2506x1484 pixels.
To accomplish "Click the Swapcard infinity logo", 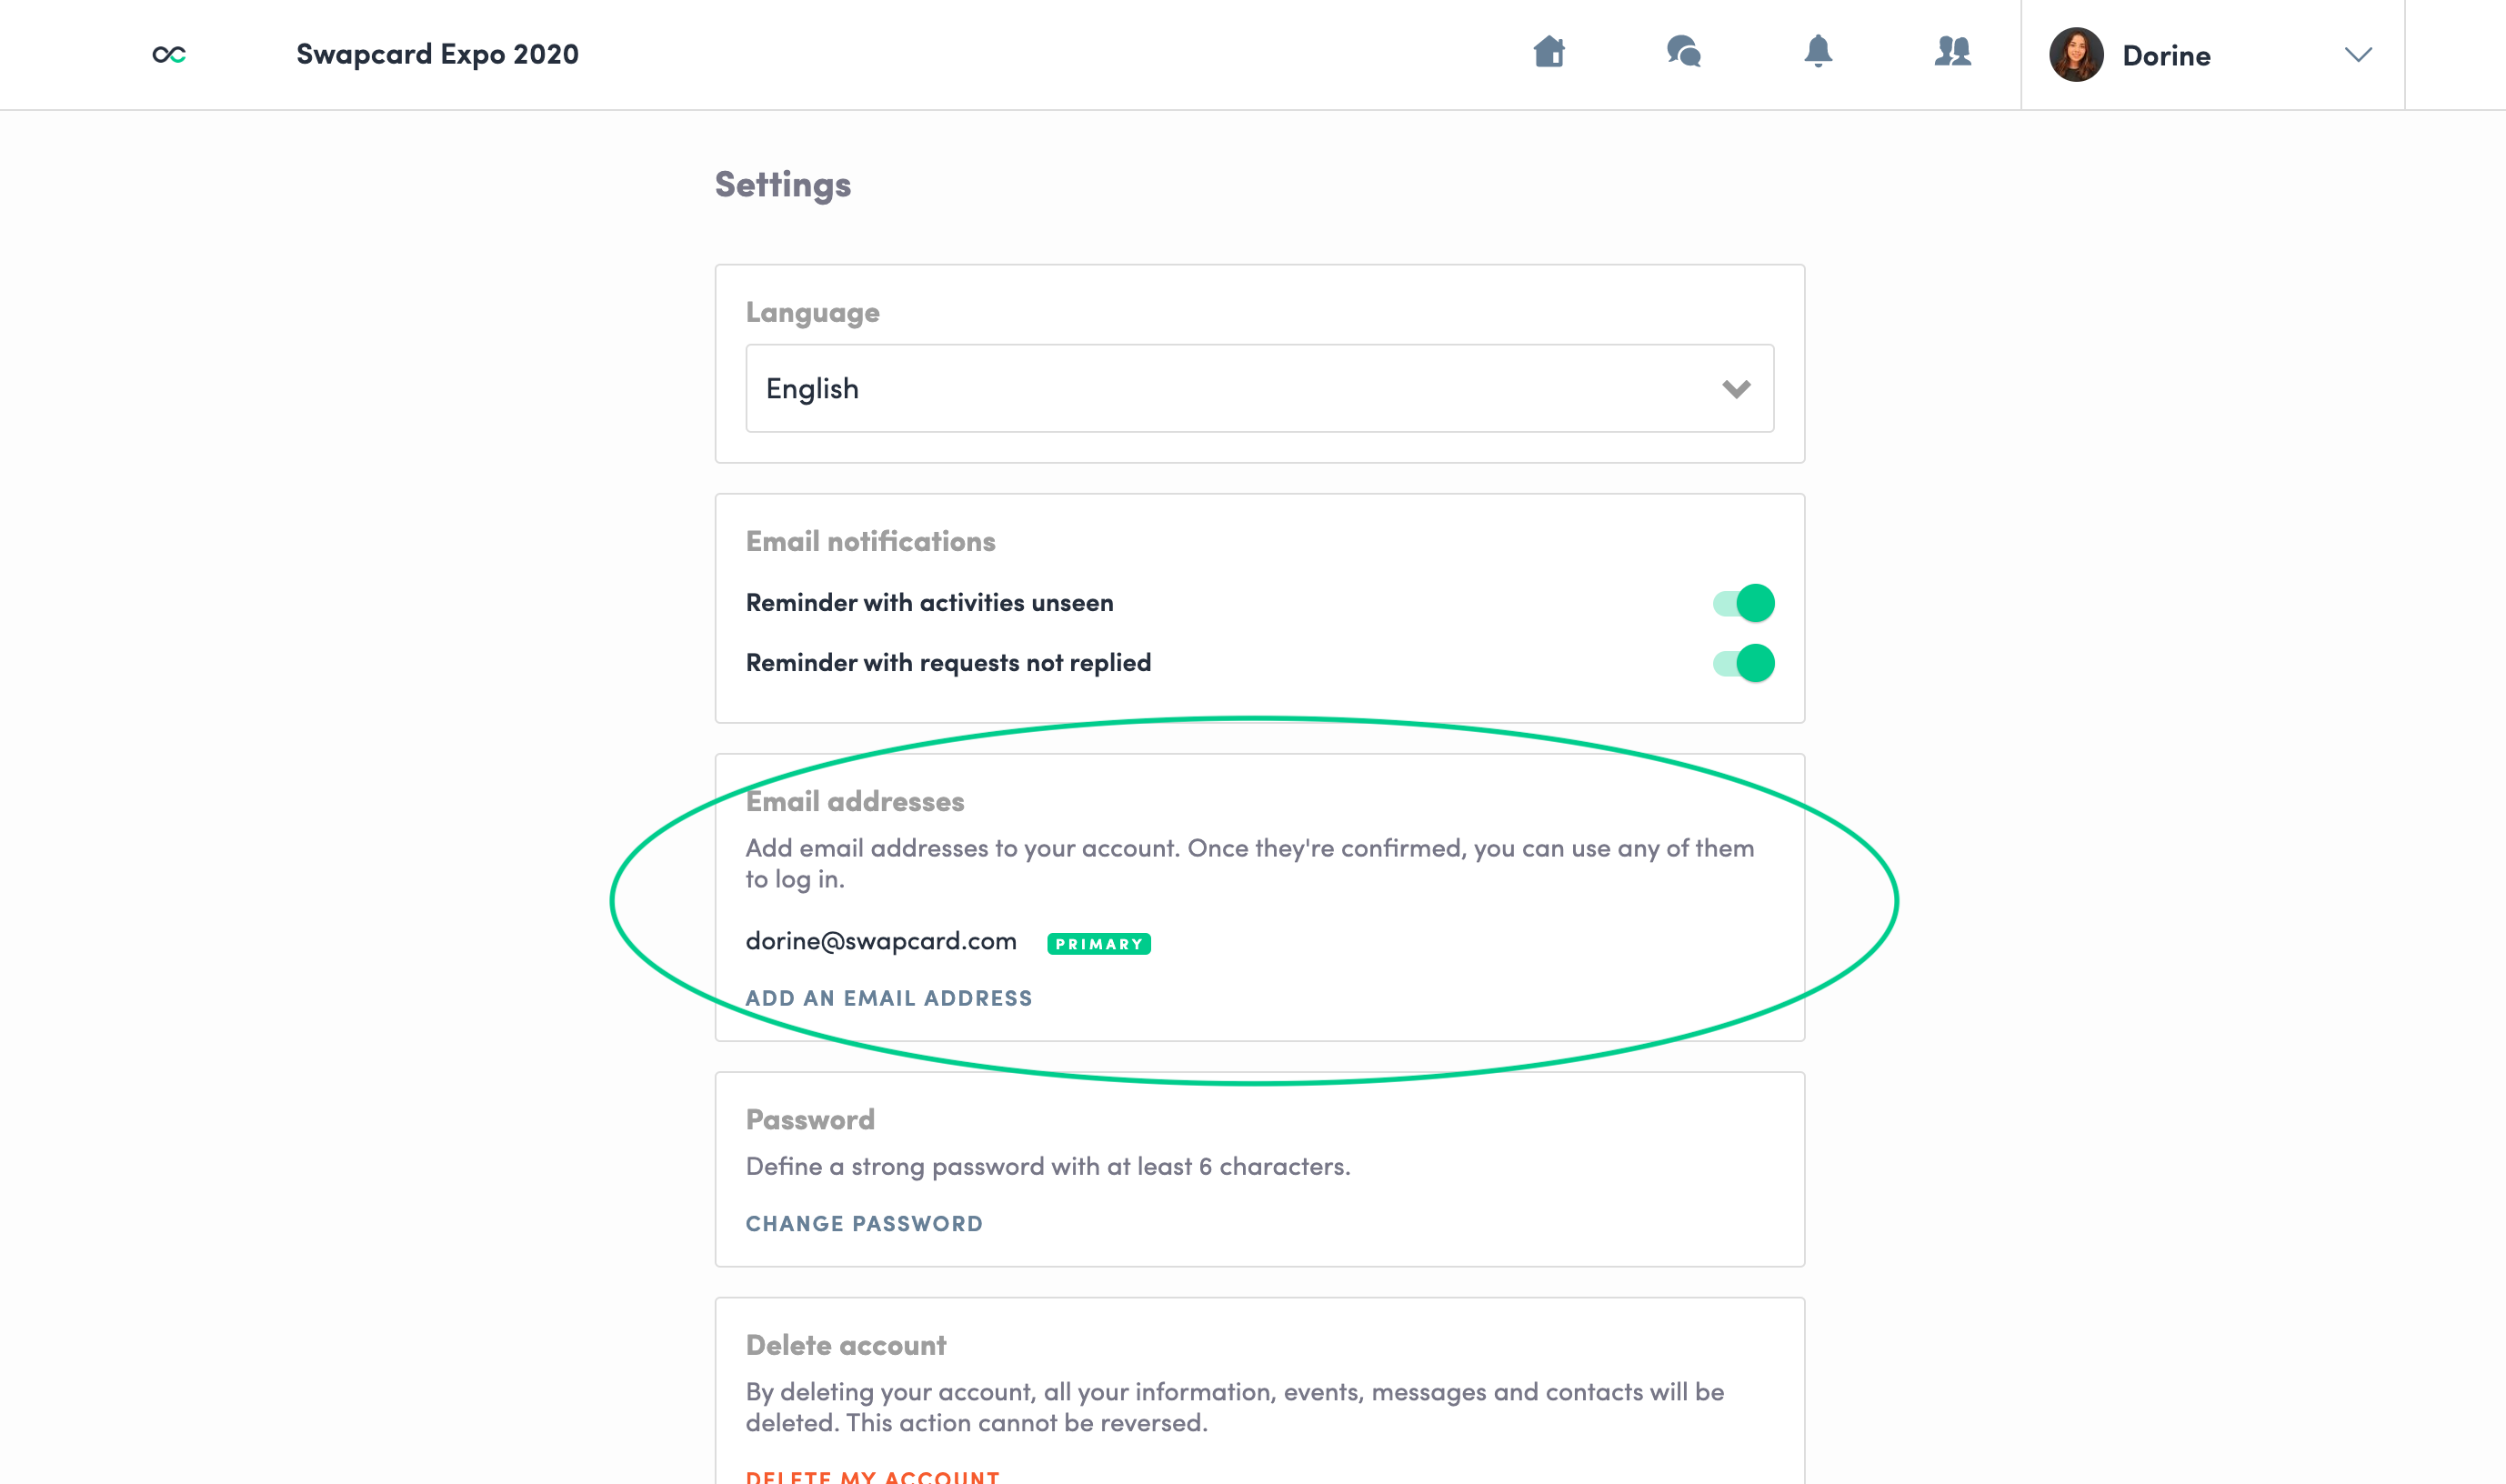I will pyautogui.click(x=169, y=54).
